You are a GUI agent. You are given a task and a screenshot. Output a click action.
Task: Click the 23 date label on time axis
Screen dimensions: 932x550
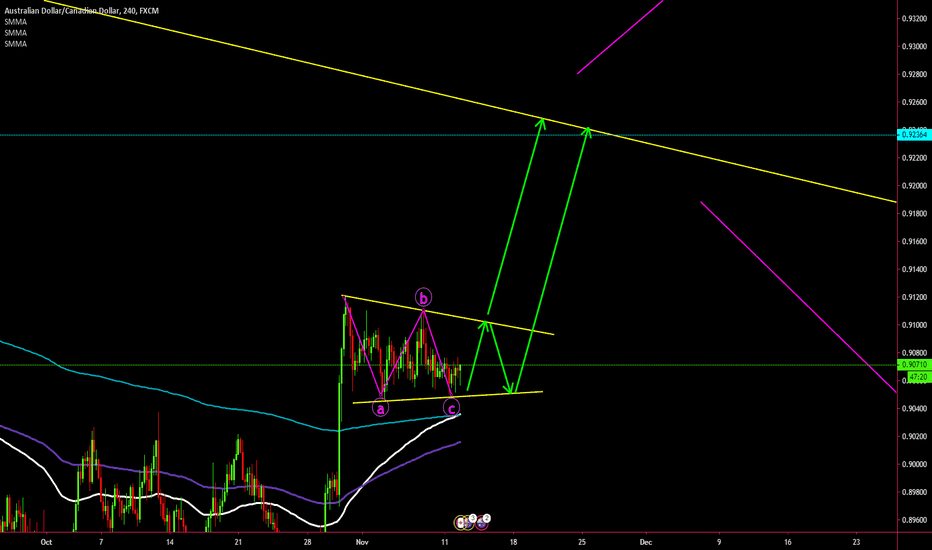[857, 542]
